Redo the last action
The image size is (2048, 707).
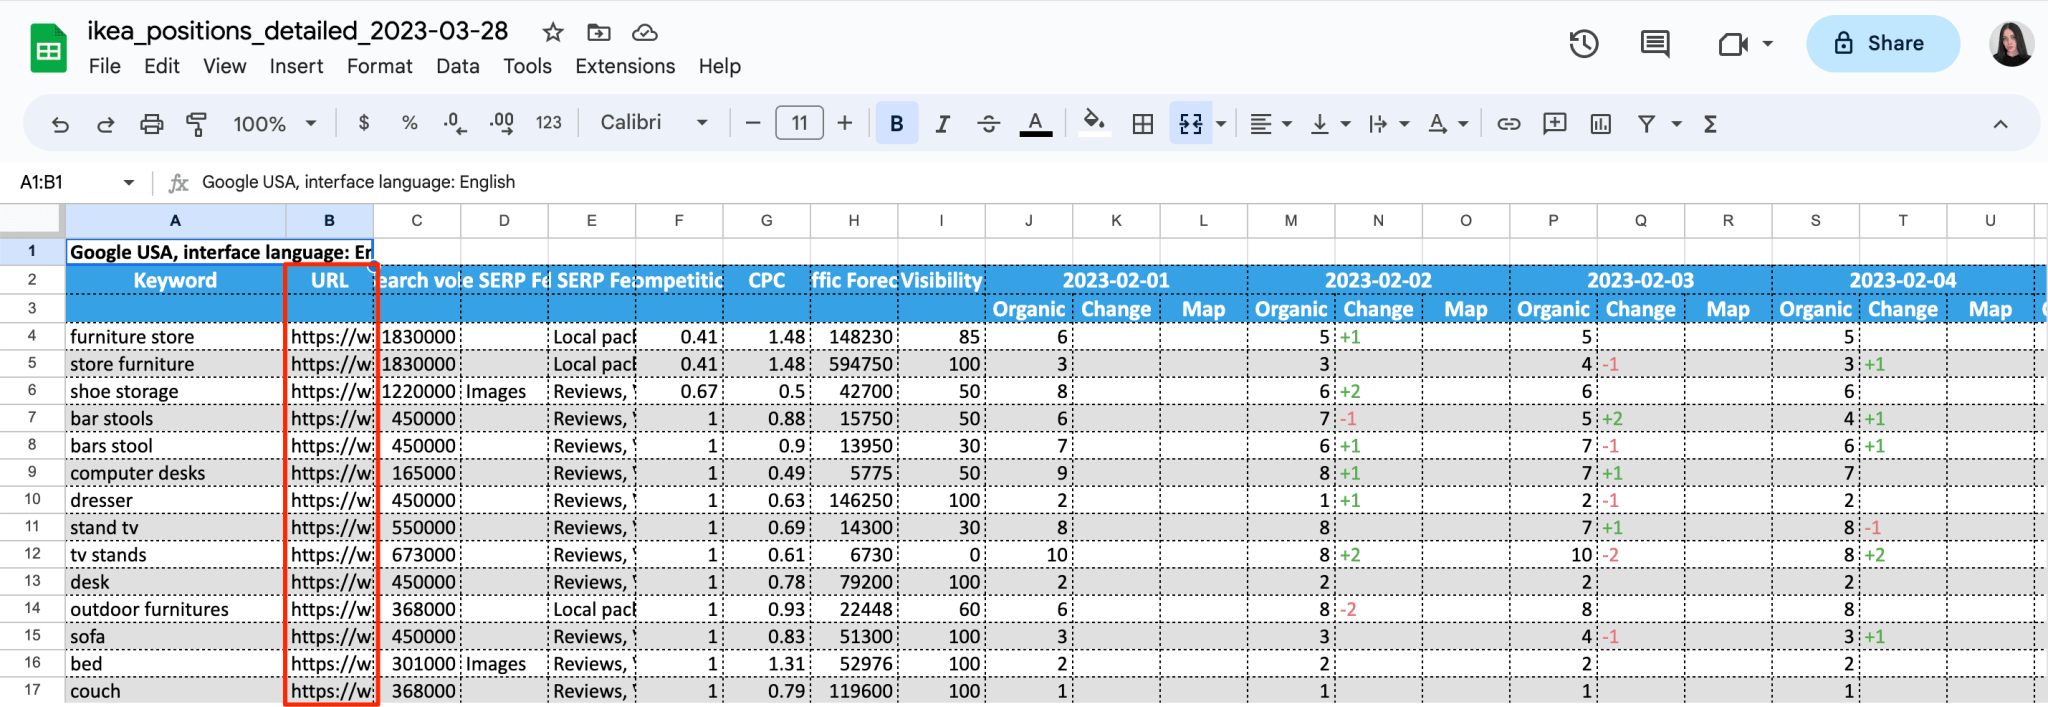[105, 124]
